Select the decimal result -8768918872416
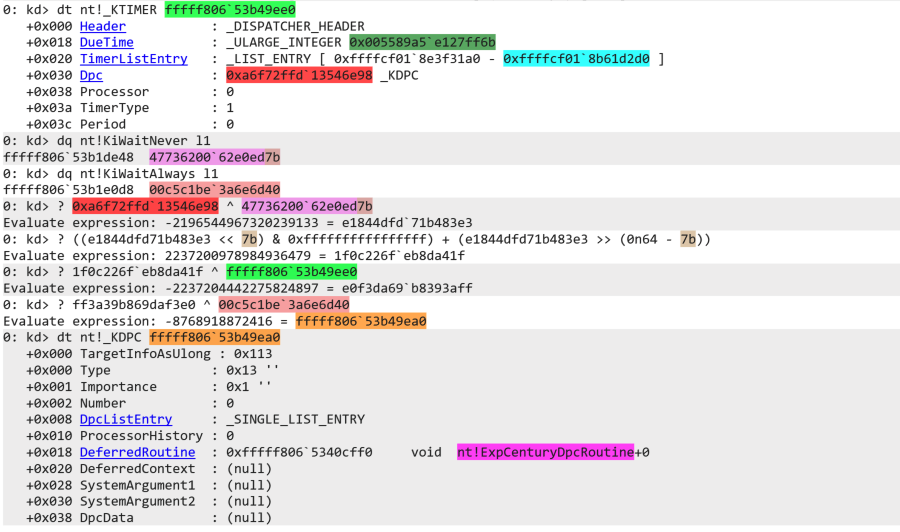 coord(219,321)
